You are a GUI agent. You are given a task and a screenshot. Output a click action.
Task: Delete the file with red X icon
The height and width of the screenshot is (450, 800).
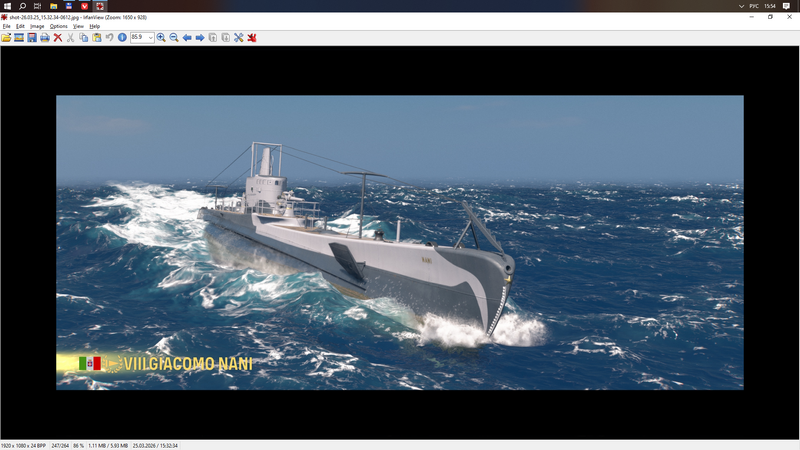tap(58, 37)
